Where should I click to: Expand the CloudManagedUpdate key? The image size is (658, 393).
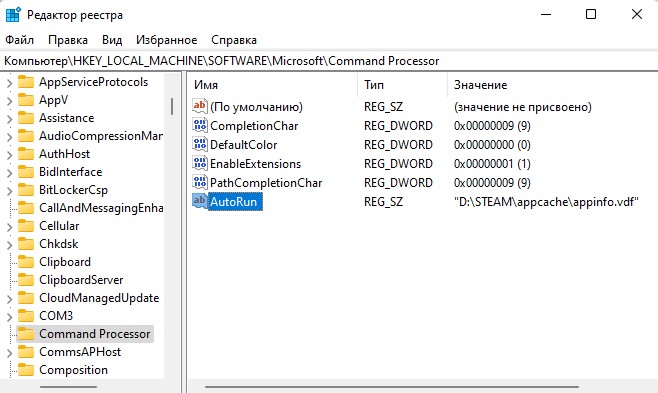coord(9,299)
